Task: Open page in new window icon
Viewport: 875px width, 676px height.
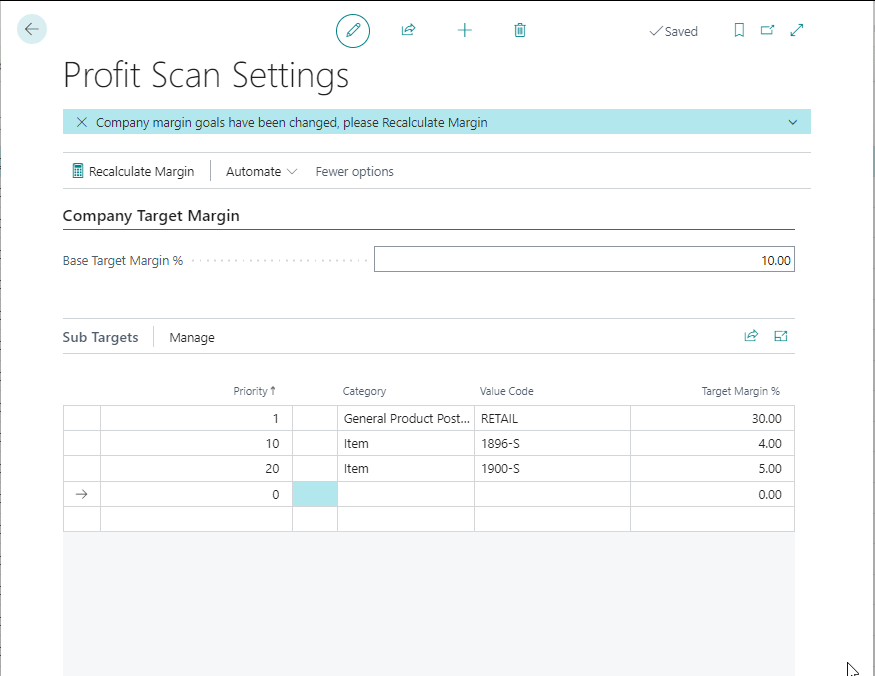Action: click(x=767, y=31)
